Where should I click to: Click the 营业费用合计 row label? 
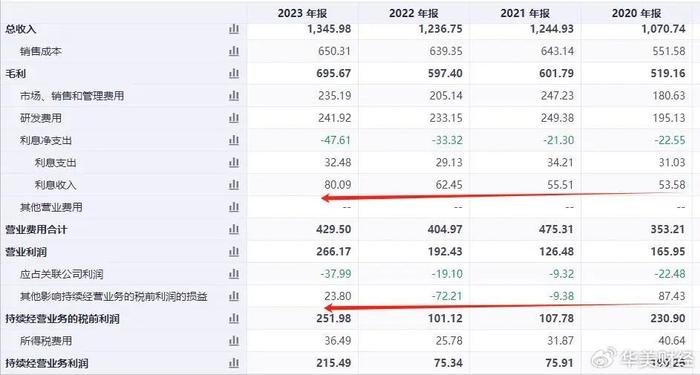[36, 230]
